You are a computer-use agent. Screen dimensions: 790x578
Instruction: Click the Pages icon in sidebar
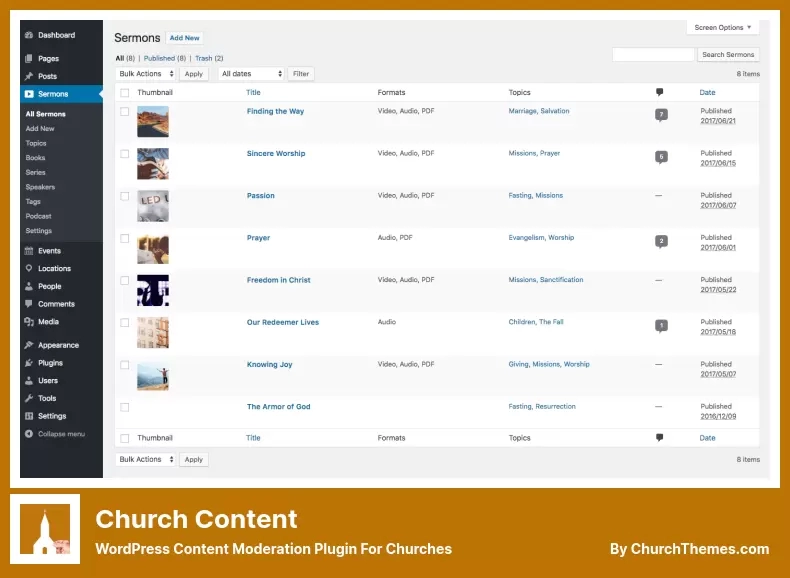pyautogui.click(x=29, y=58)
